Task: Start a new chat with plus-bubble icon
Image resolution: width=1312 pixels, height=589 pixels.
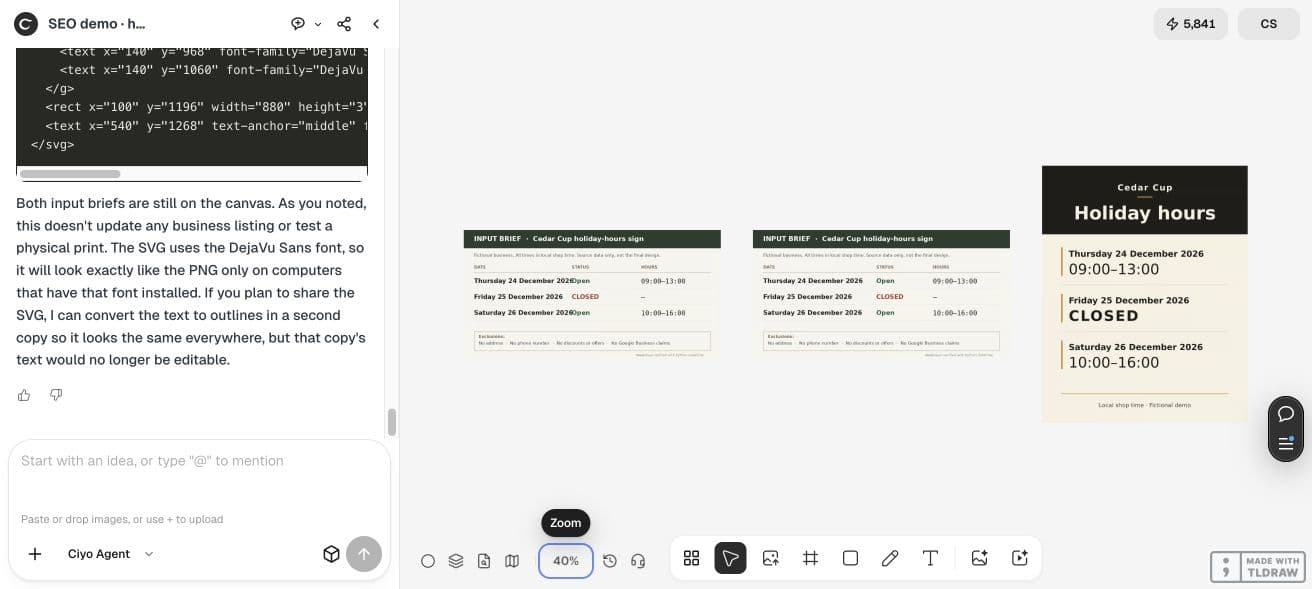Action: point(298,24)
